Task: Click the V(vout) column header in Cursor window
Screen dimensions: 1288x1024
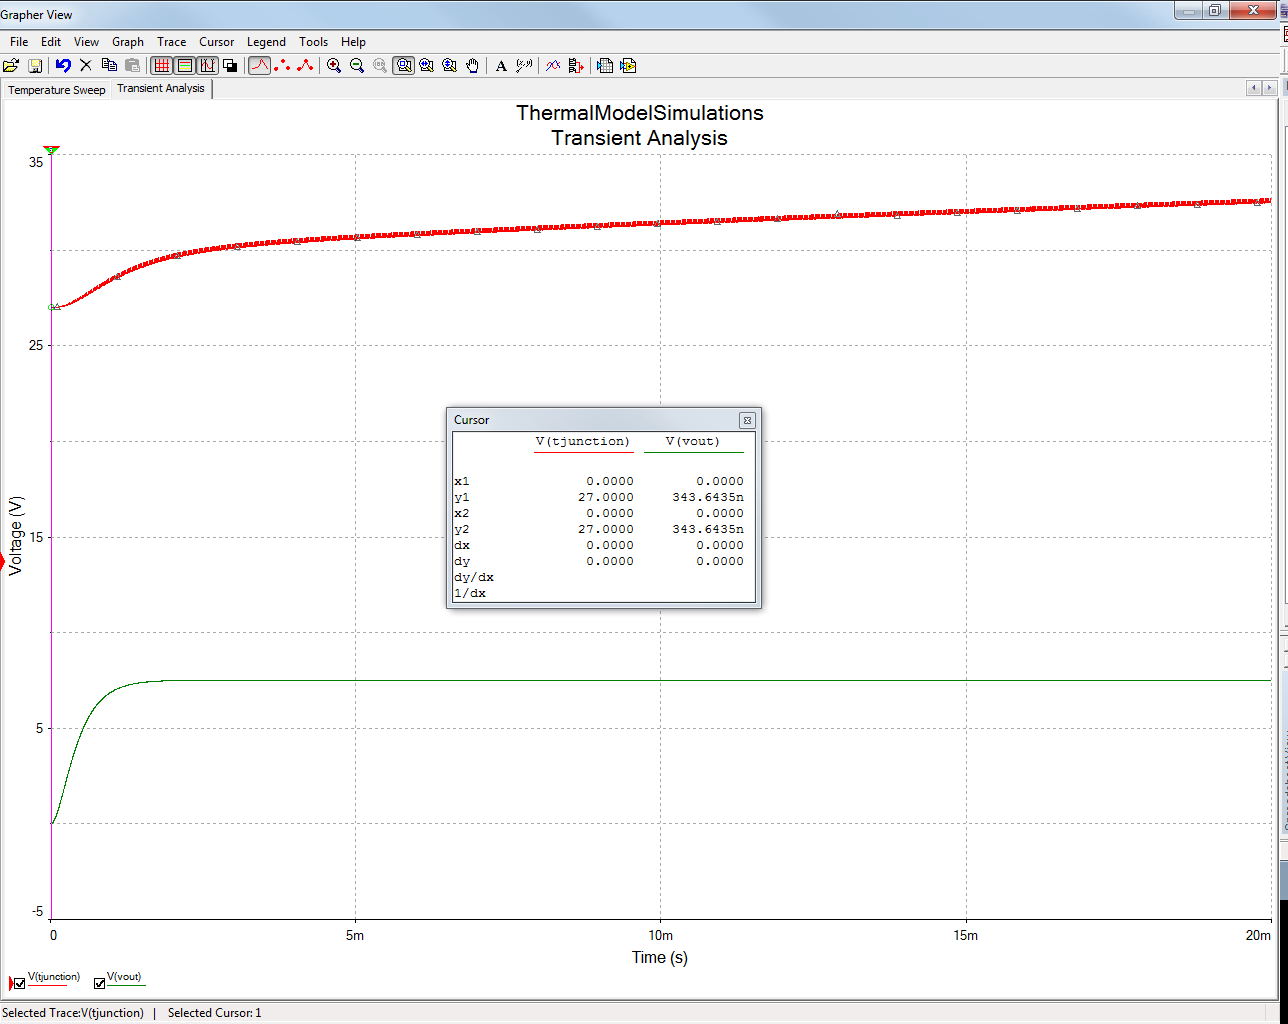Action: (x=693, y=441)
